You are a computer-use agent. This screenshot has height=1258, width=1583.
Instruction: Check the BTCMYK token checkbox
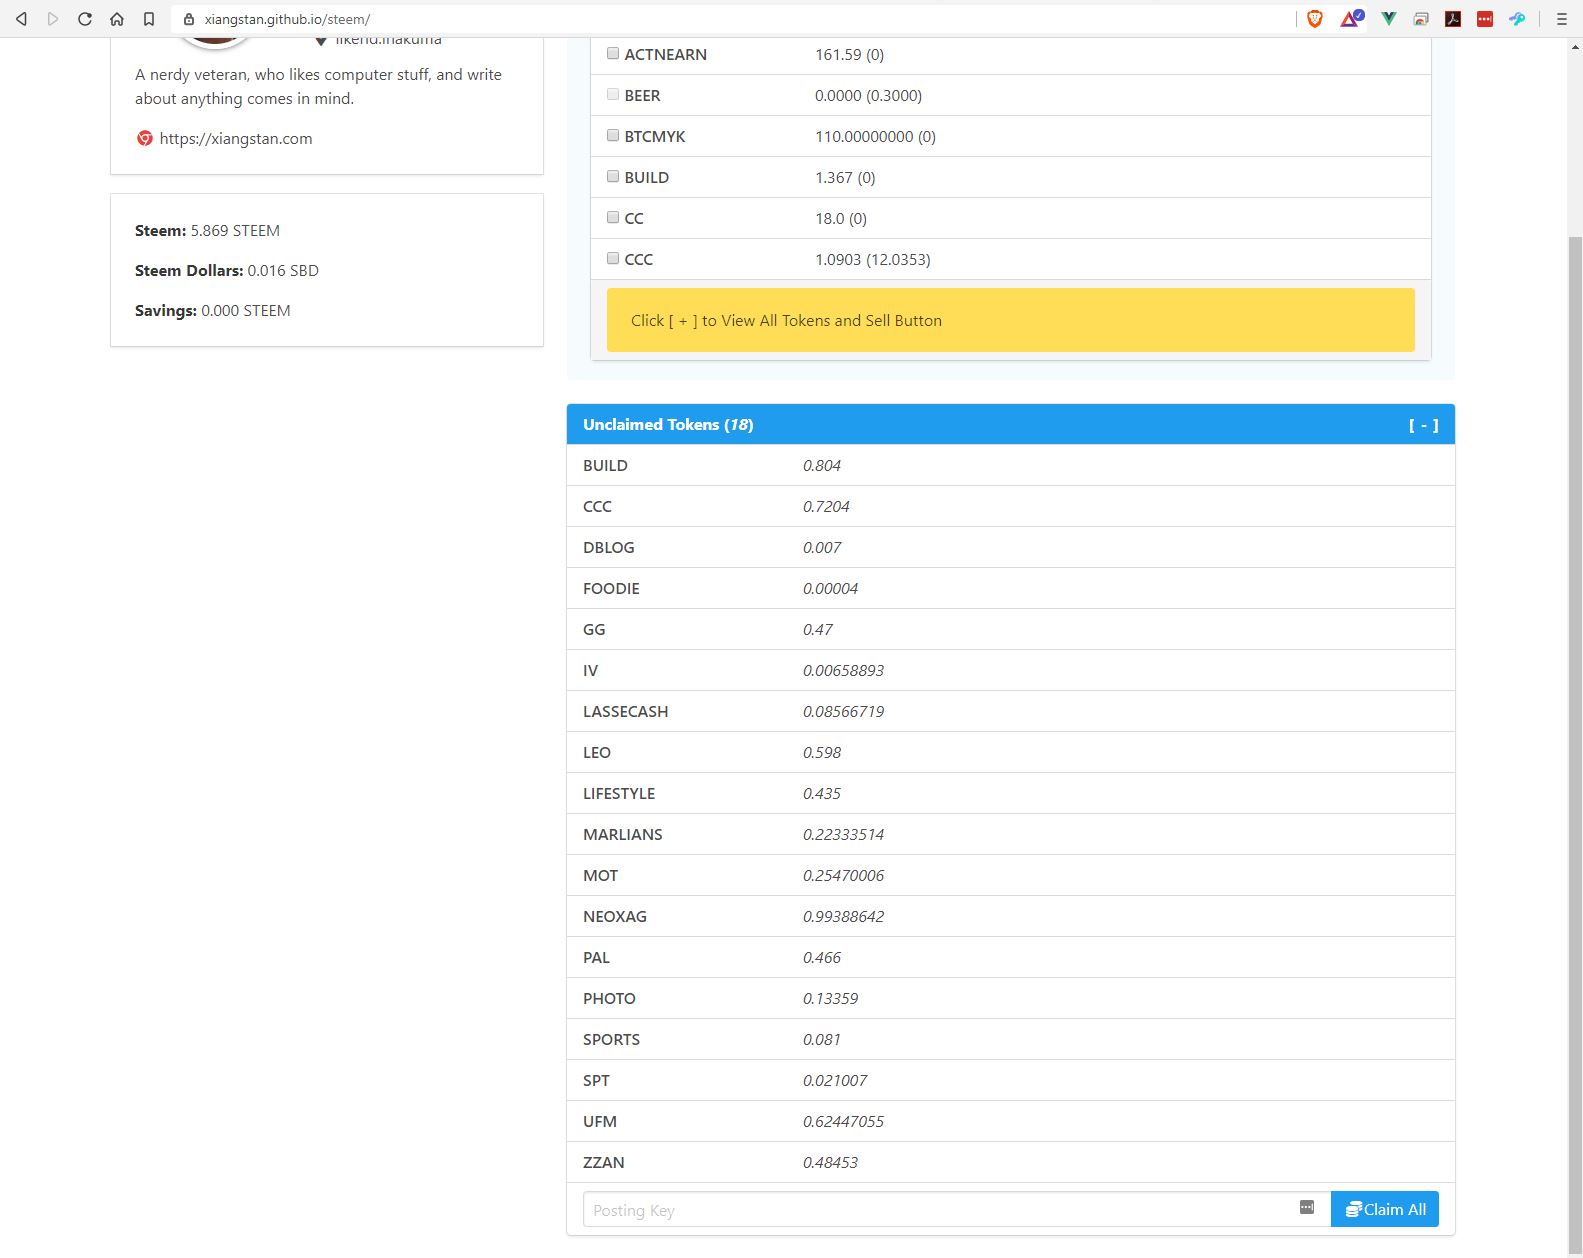pos(613,135)
